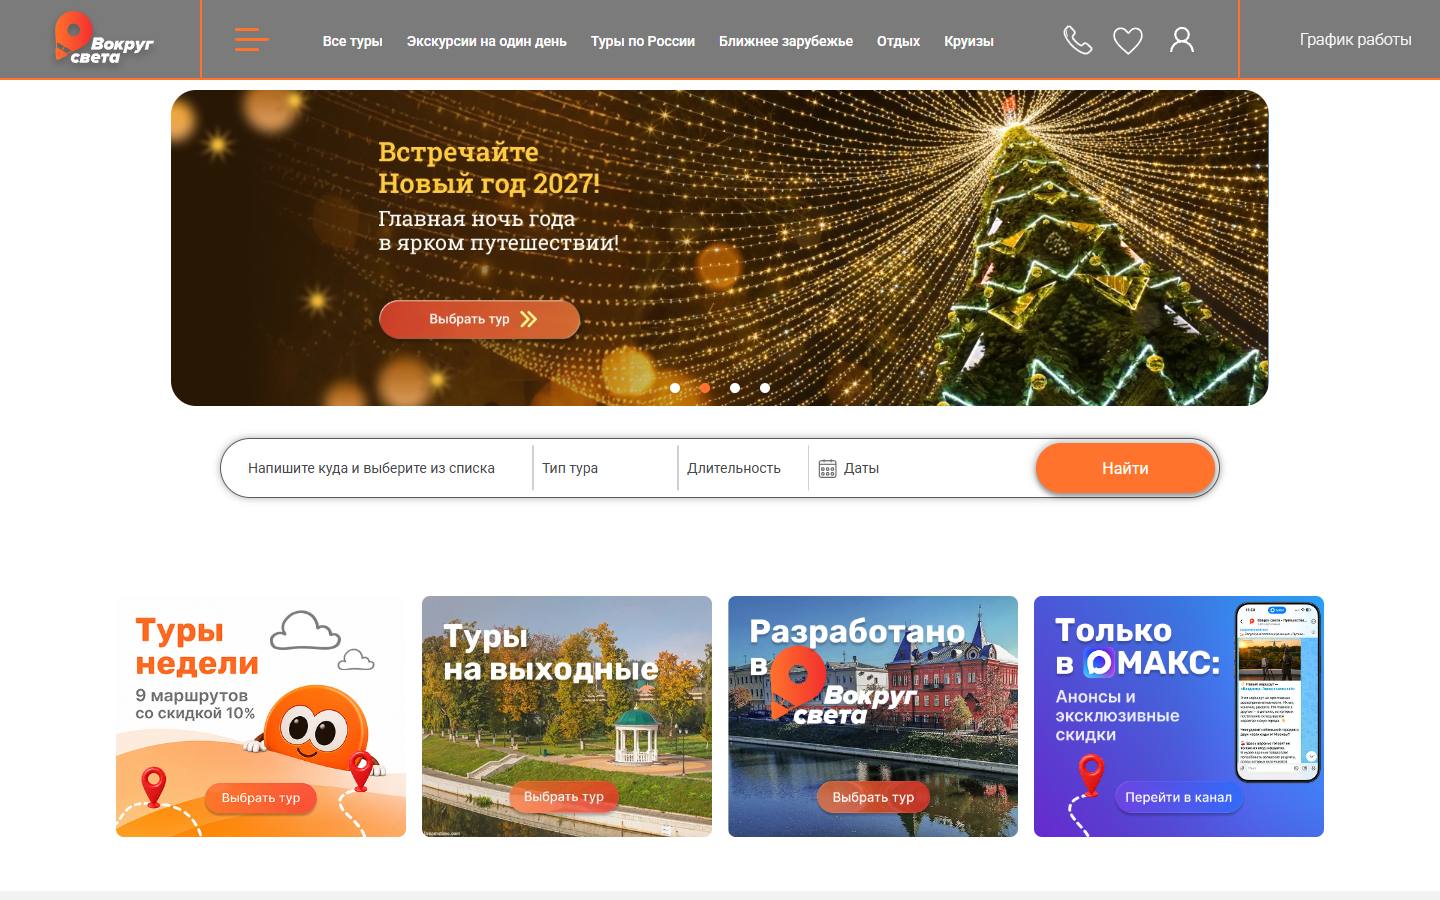Image resolution: width=1440 pixels, height=900 pixels.
Task: Open the Туры недели promo card image
Action: (261, 716)
